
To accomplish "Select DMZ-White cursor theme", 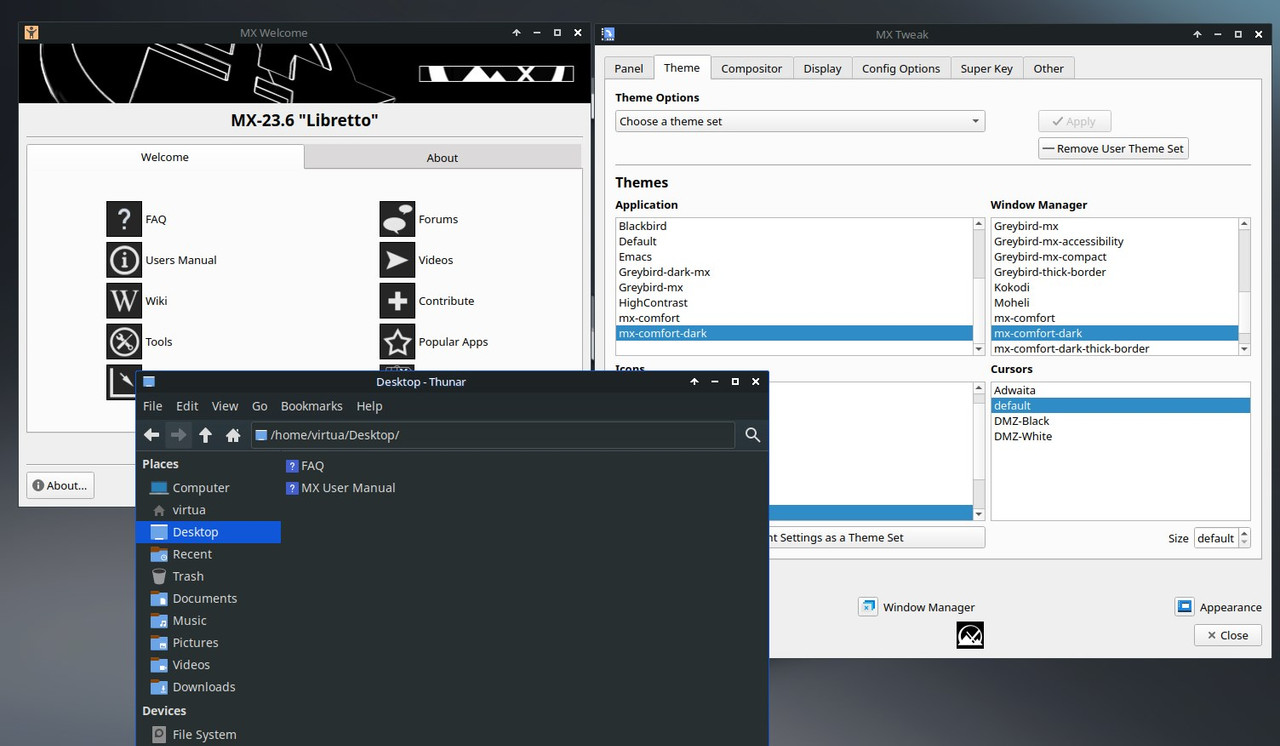I will [x=1120, y=436].
